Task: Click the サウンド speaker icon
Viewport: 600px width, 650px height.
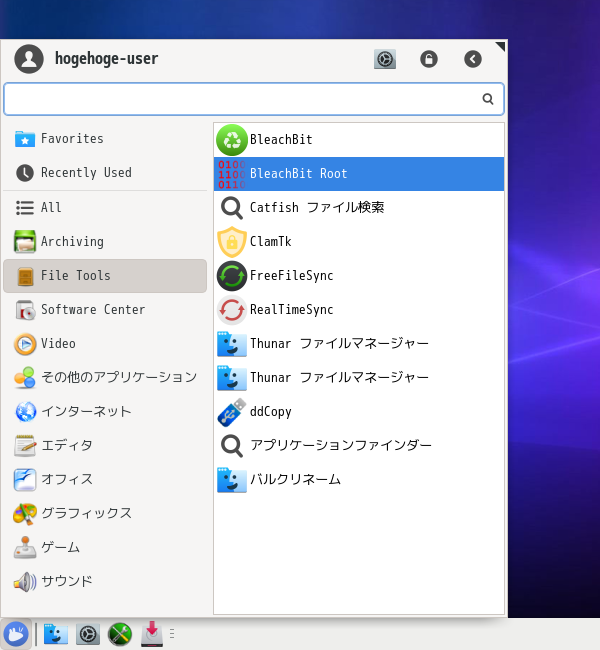Action: pos(25,582)
